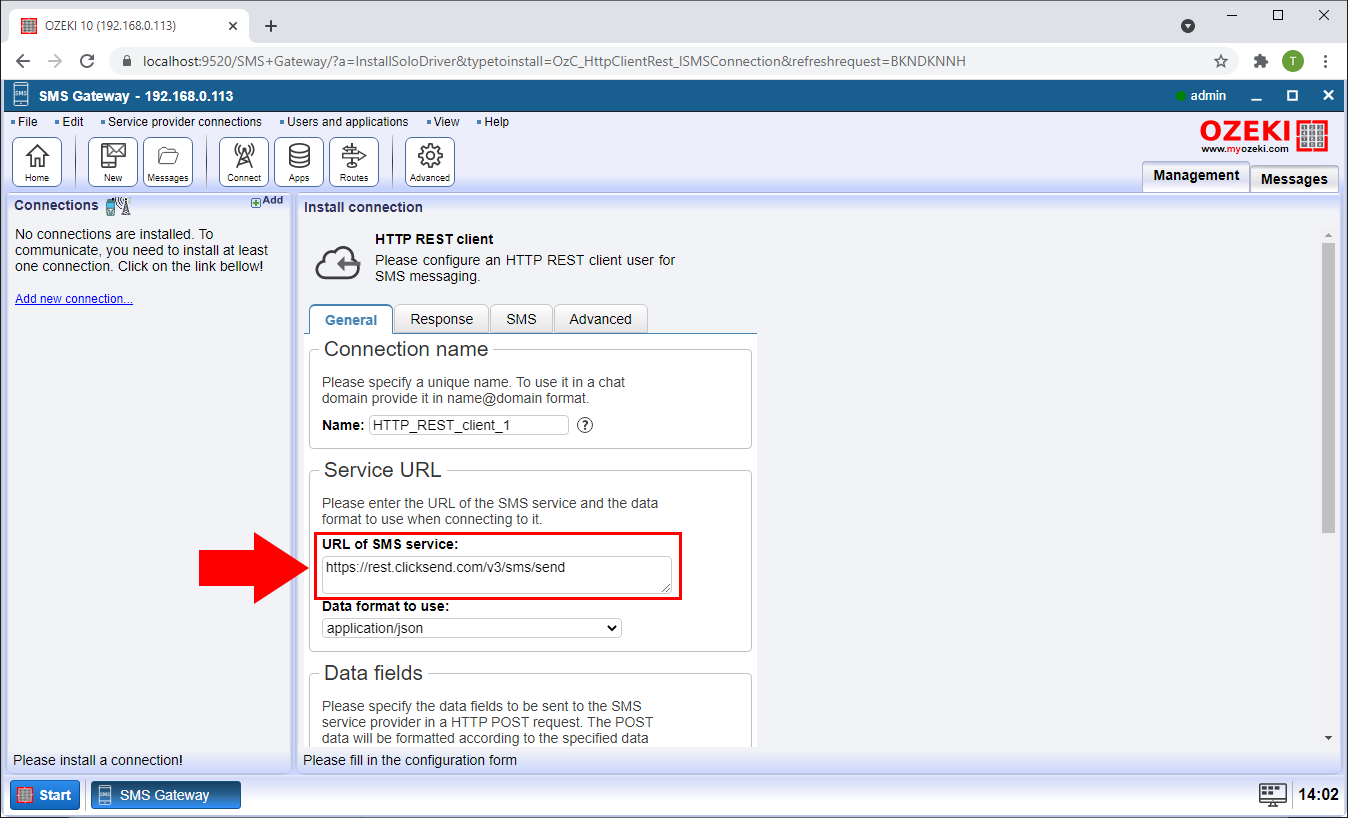Click the site info lock icon in address bar
Screen dimensions: 1348x818
click(x=127, y=61)
